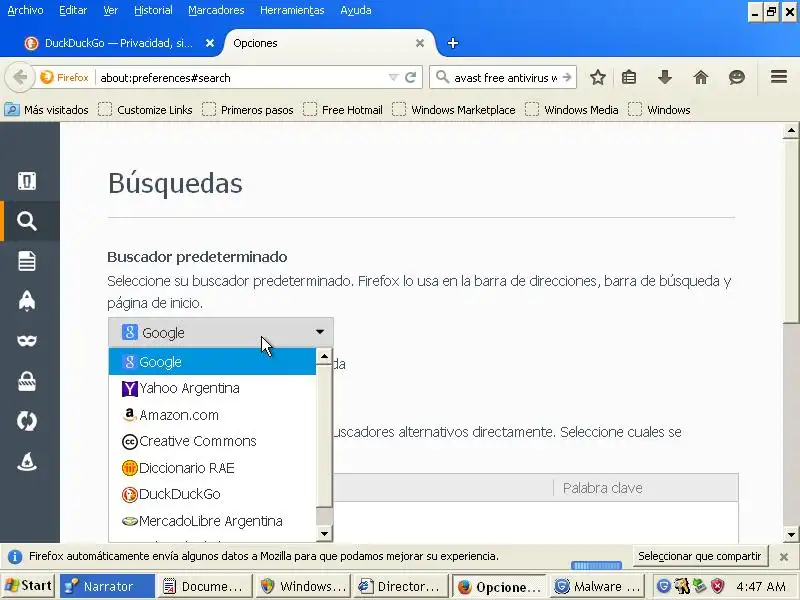This screenshot has width=800, height=600.
Task: Go to the Home page icon
Action: pyautogui.click(x=701, y=78)
